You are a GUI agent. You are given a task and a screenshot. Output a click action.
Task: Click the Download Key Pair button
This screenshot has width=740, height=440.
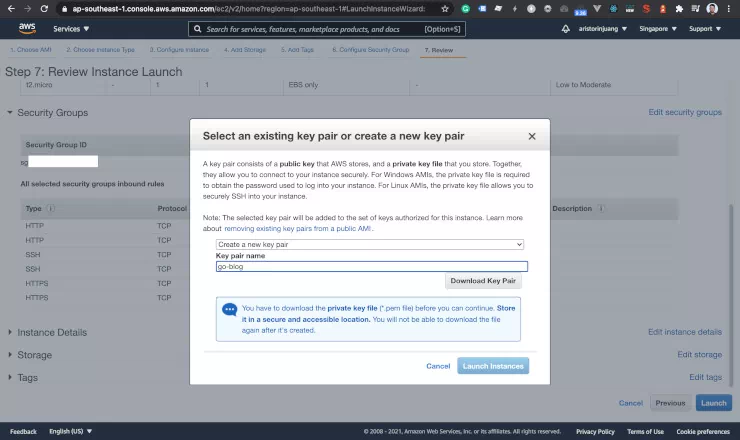click(483, 281)
